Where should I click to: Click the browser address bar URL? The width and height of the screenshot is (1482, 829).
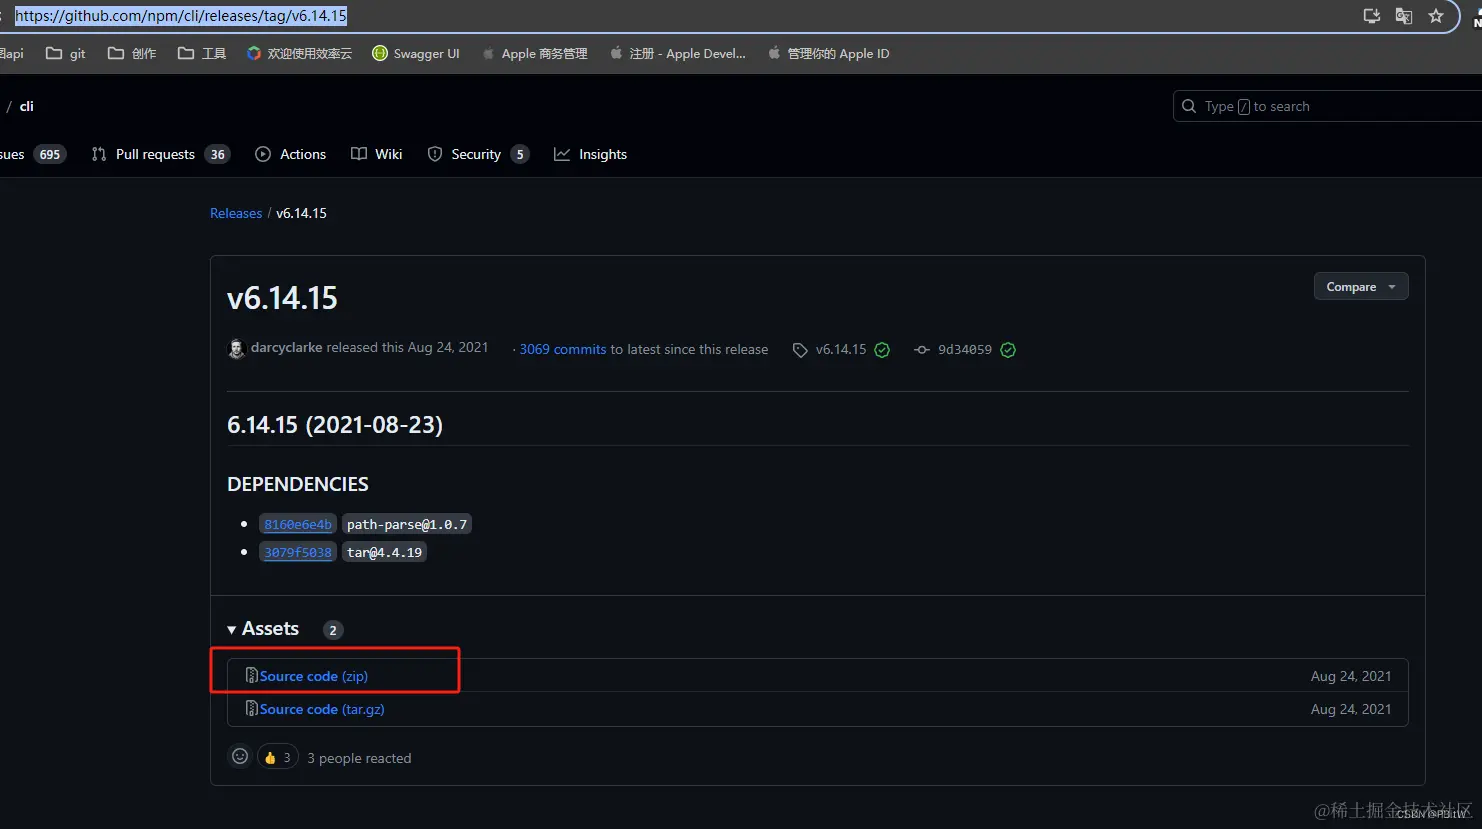click(181, 16)
